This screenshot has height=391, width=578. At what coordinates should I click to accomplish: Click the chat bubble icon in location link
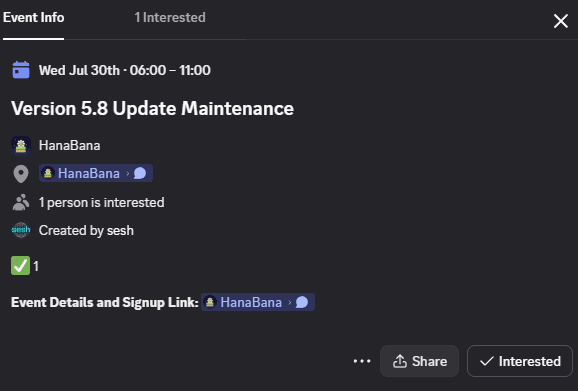point(140,173)
